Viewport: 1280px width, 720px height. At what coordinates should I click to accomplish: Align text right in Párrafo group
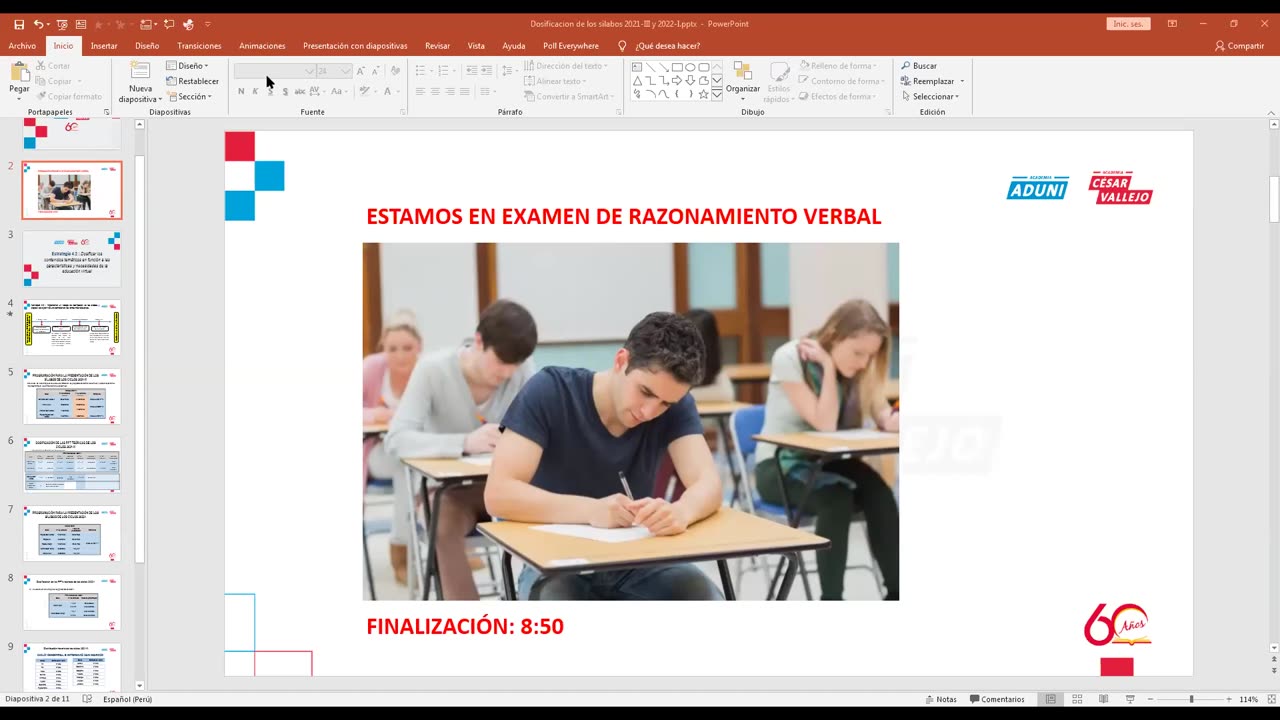click(x=450, y=91)
